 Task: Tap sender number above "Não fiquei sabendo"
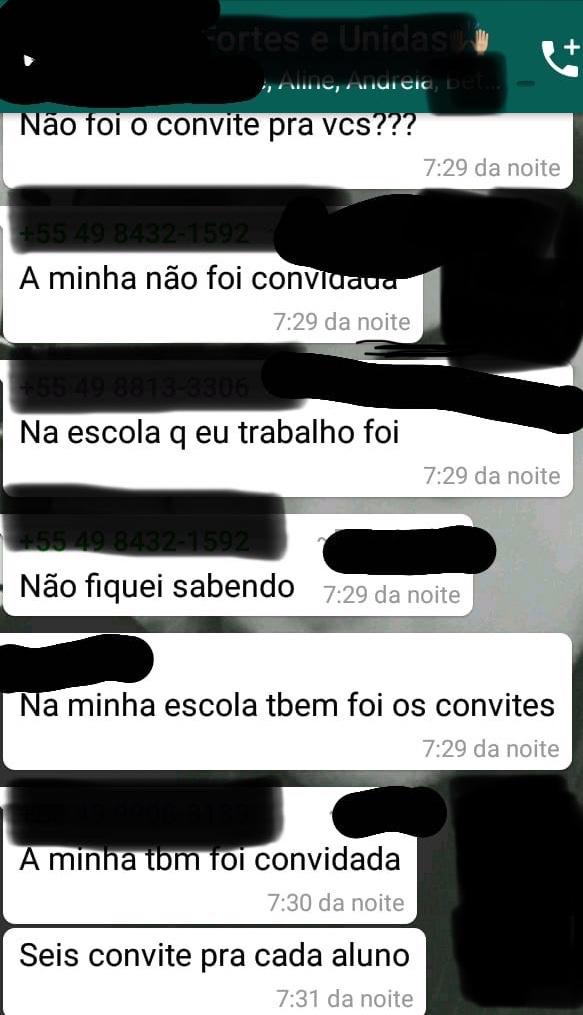pyautogui.click(x=135, y=541)
